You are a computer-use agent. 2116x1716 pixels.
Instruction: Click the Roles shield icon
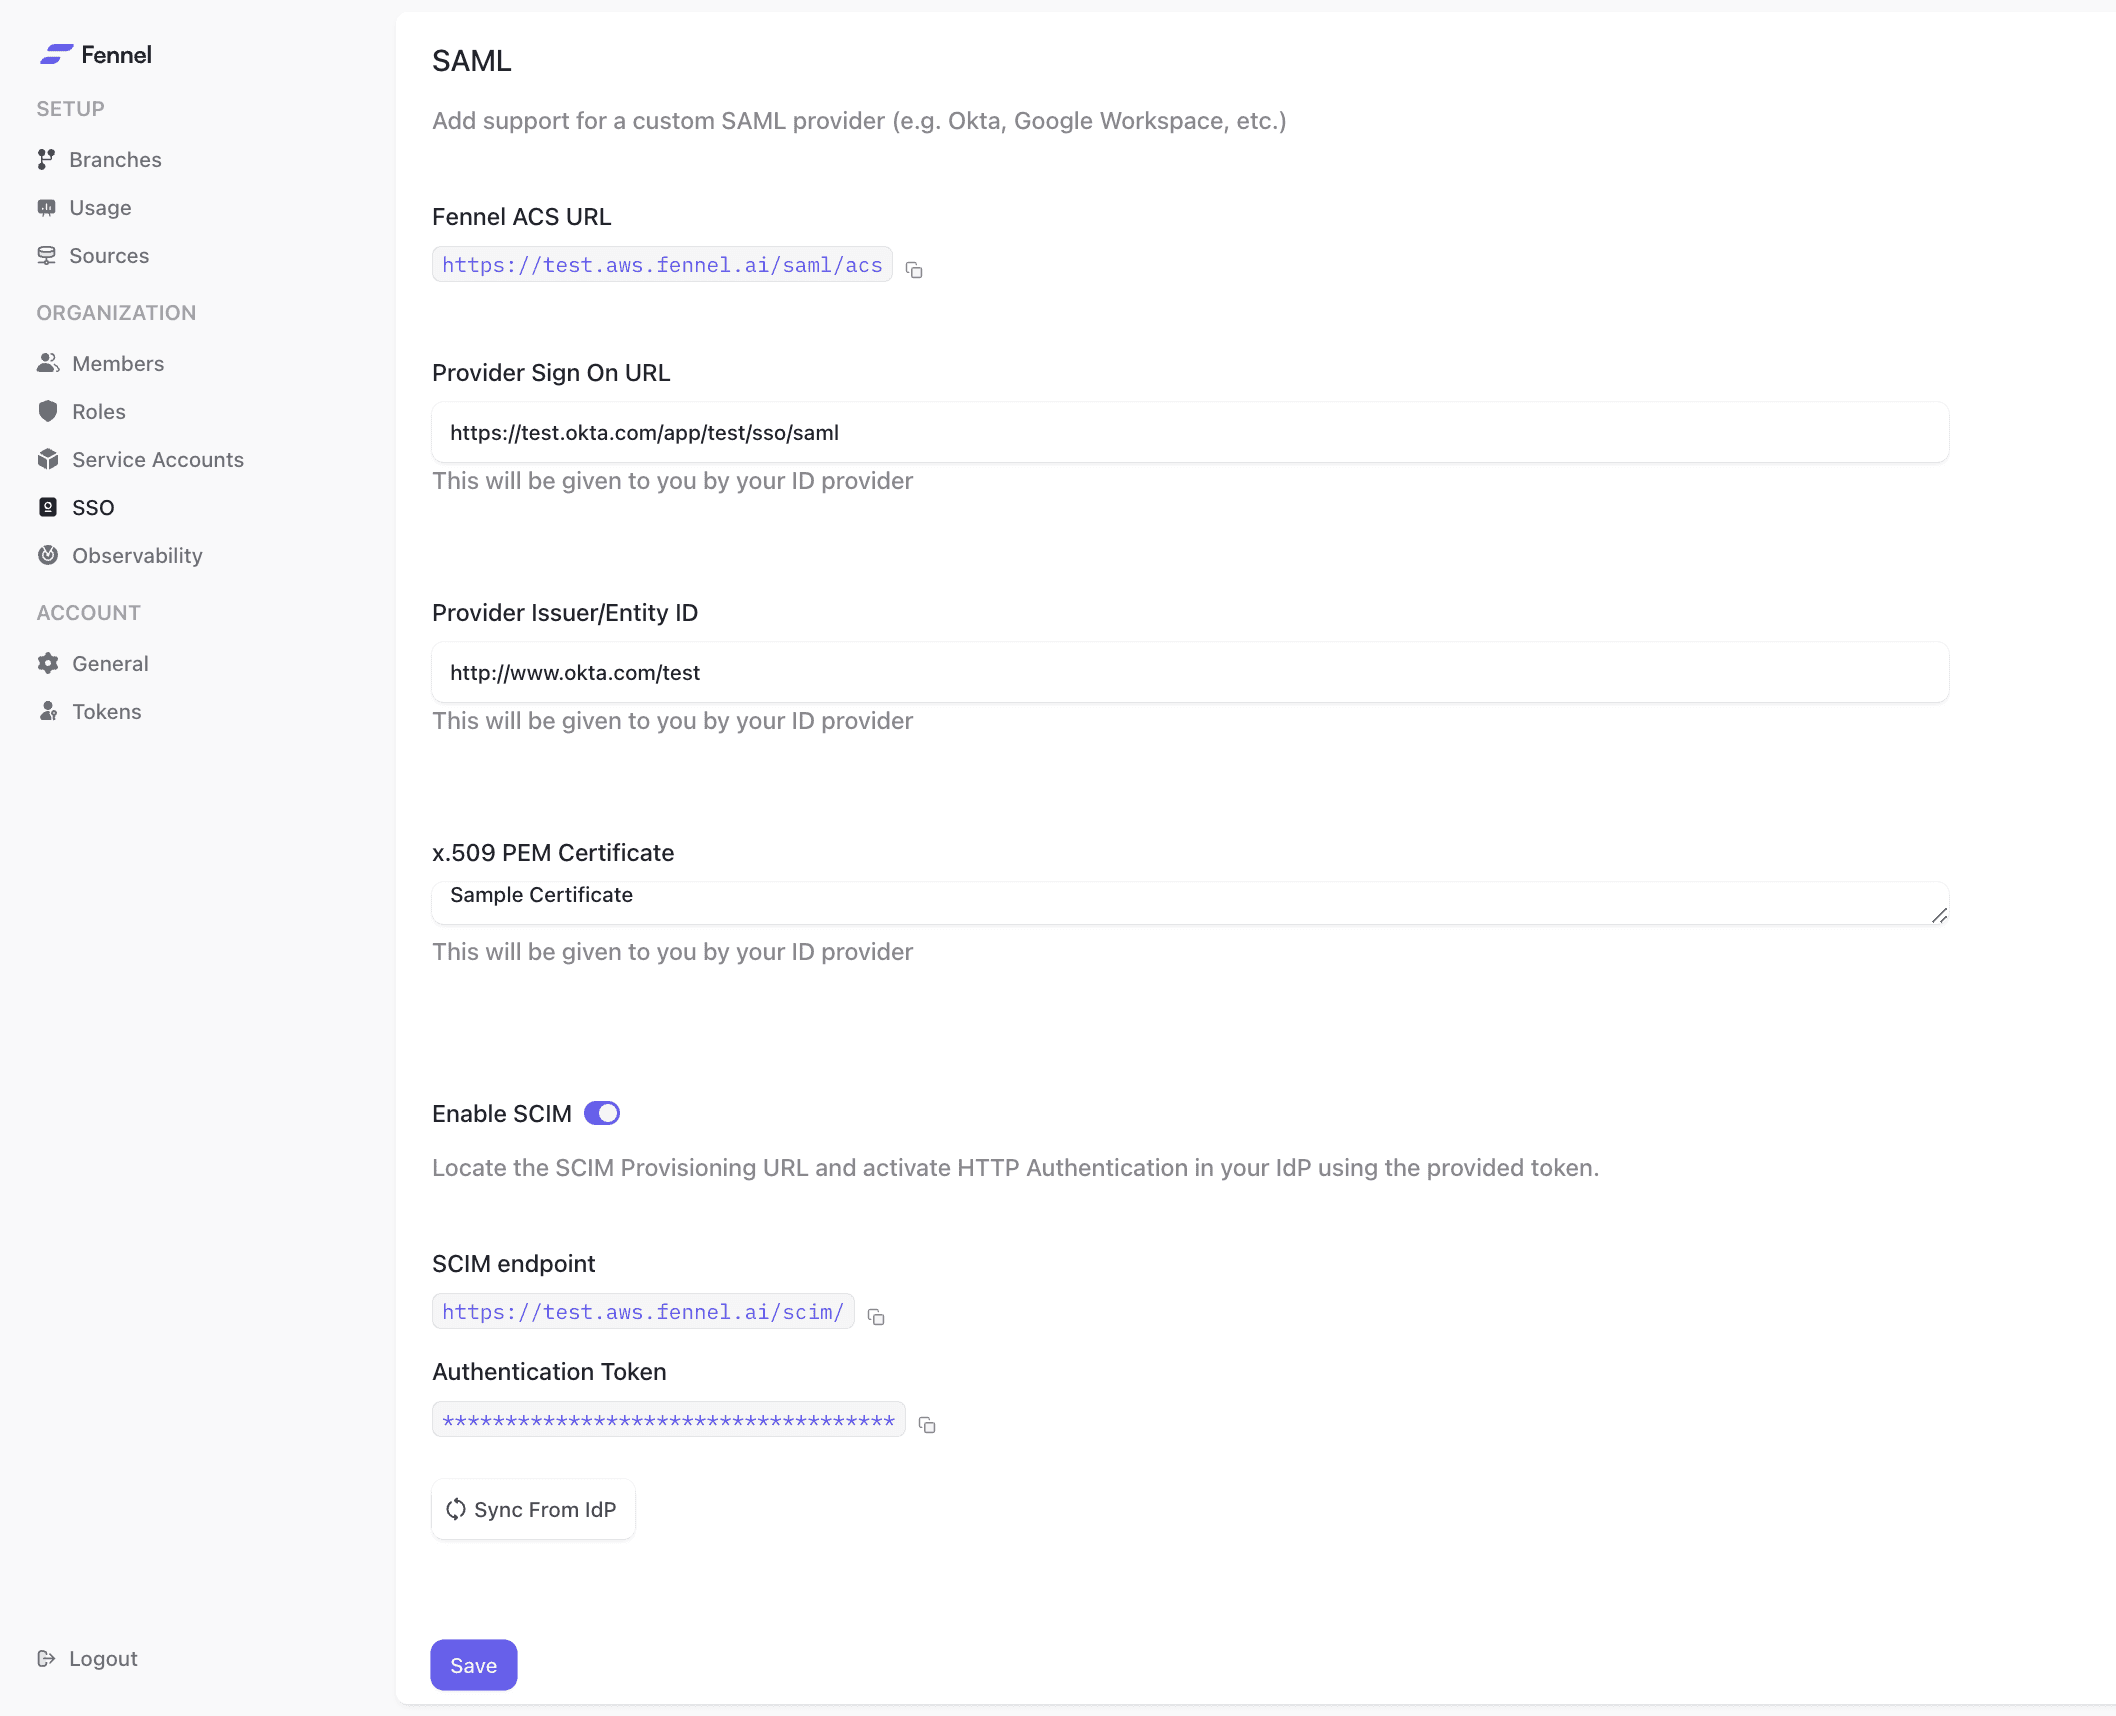(47, 411)
